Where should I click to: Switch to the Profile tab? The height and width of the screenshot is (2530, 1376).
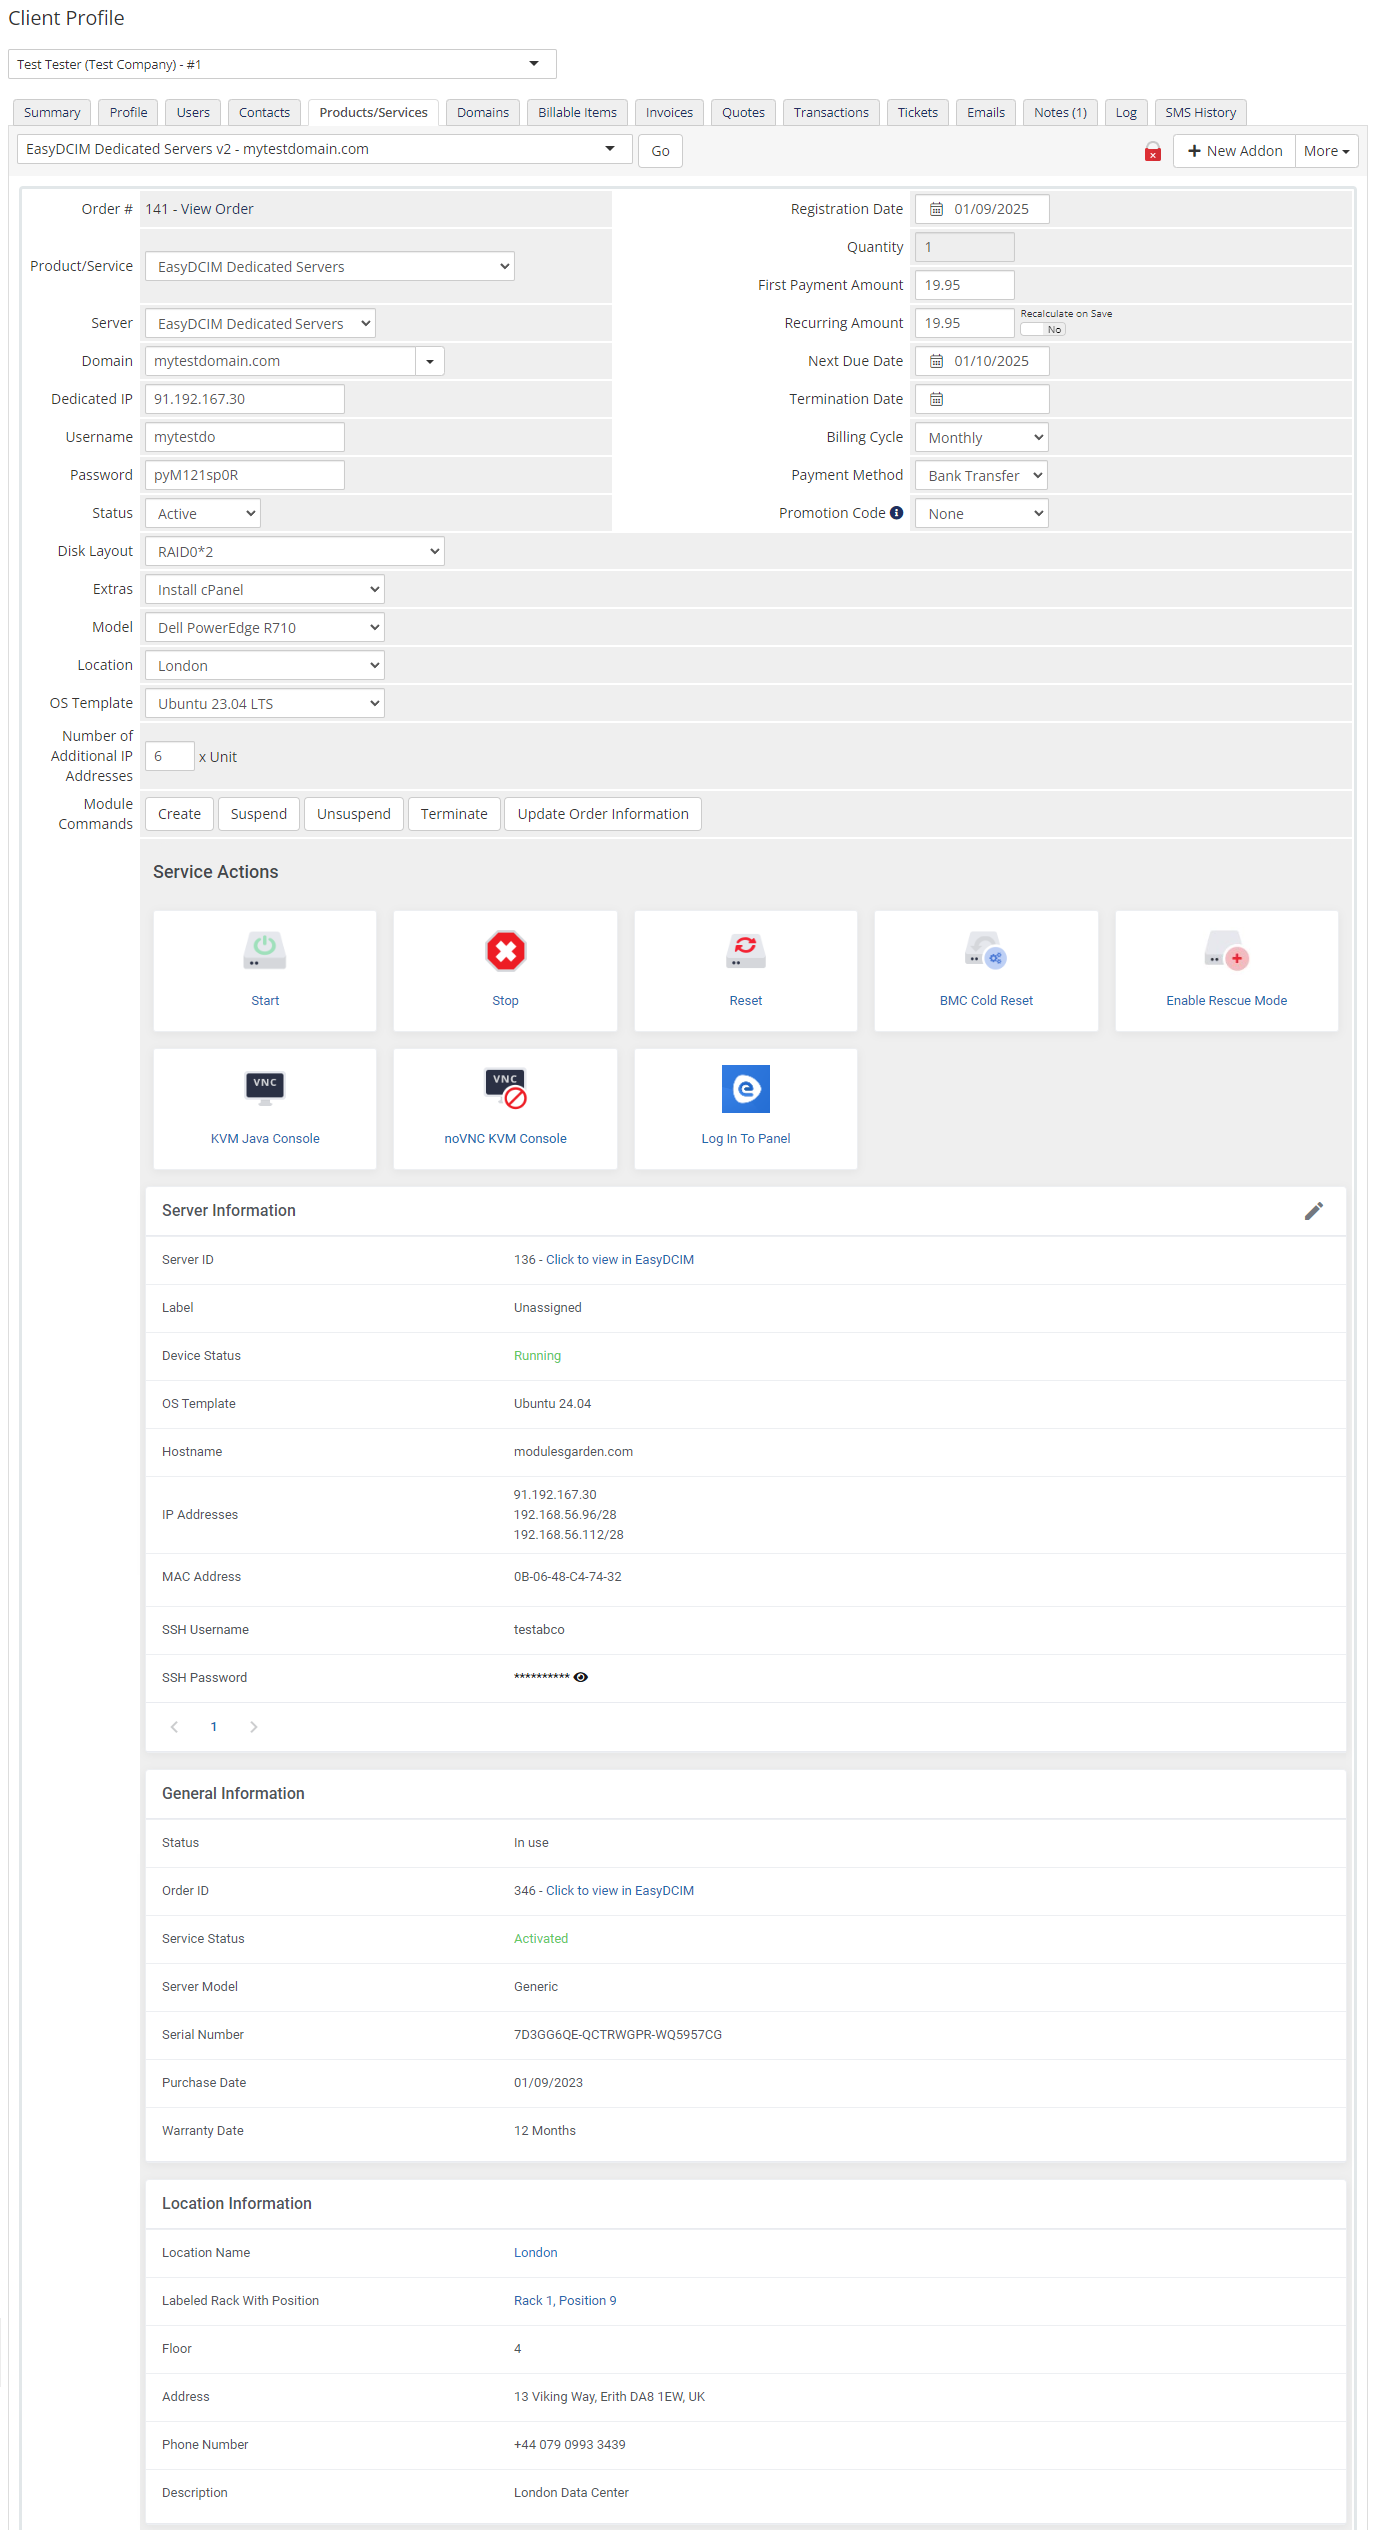(x=128, y=112)
